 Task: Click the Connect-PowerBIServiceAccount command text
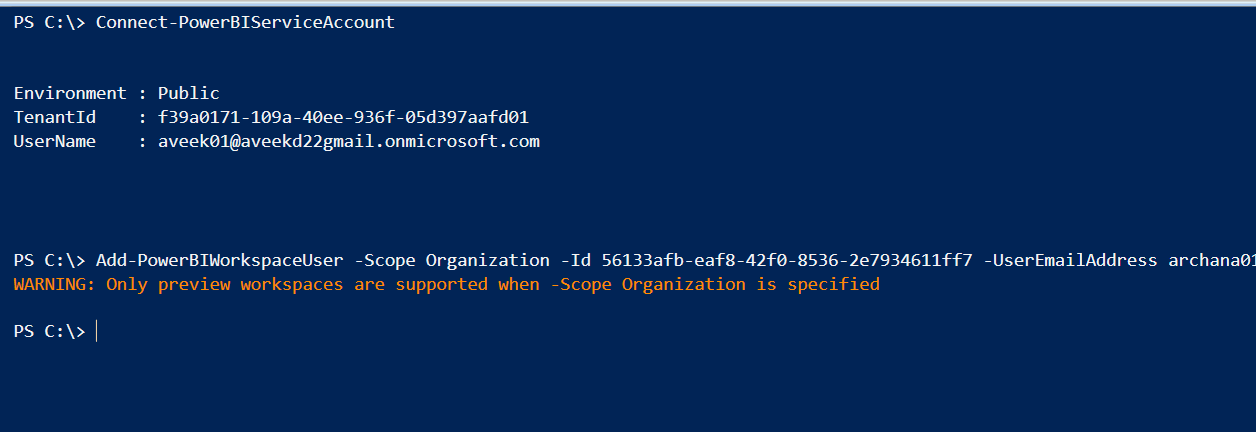(x=245, y=22)
